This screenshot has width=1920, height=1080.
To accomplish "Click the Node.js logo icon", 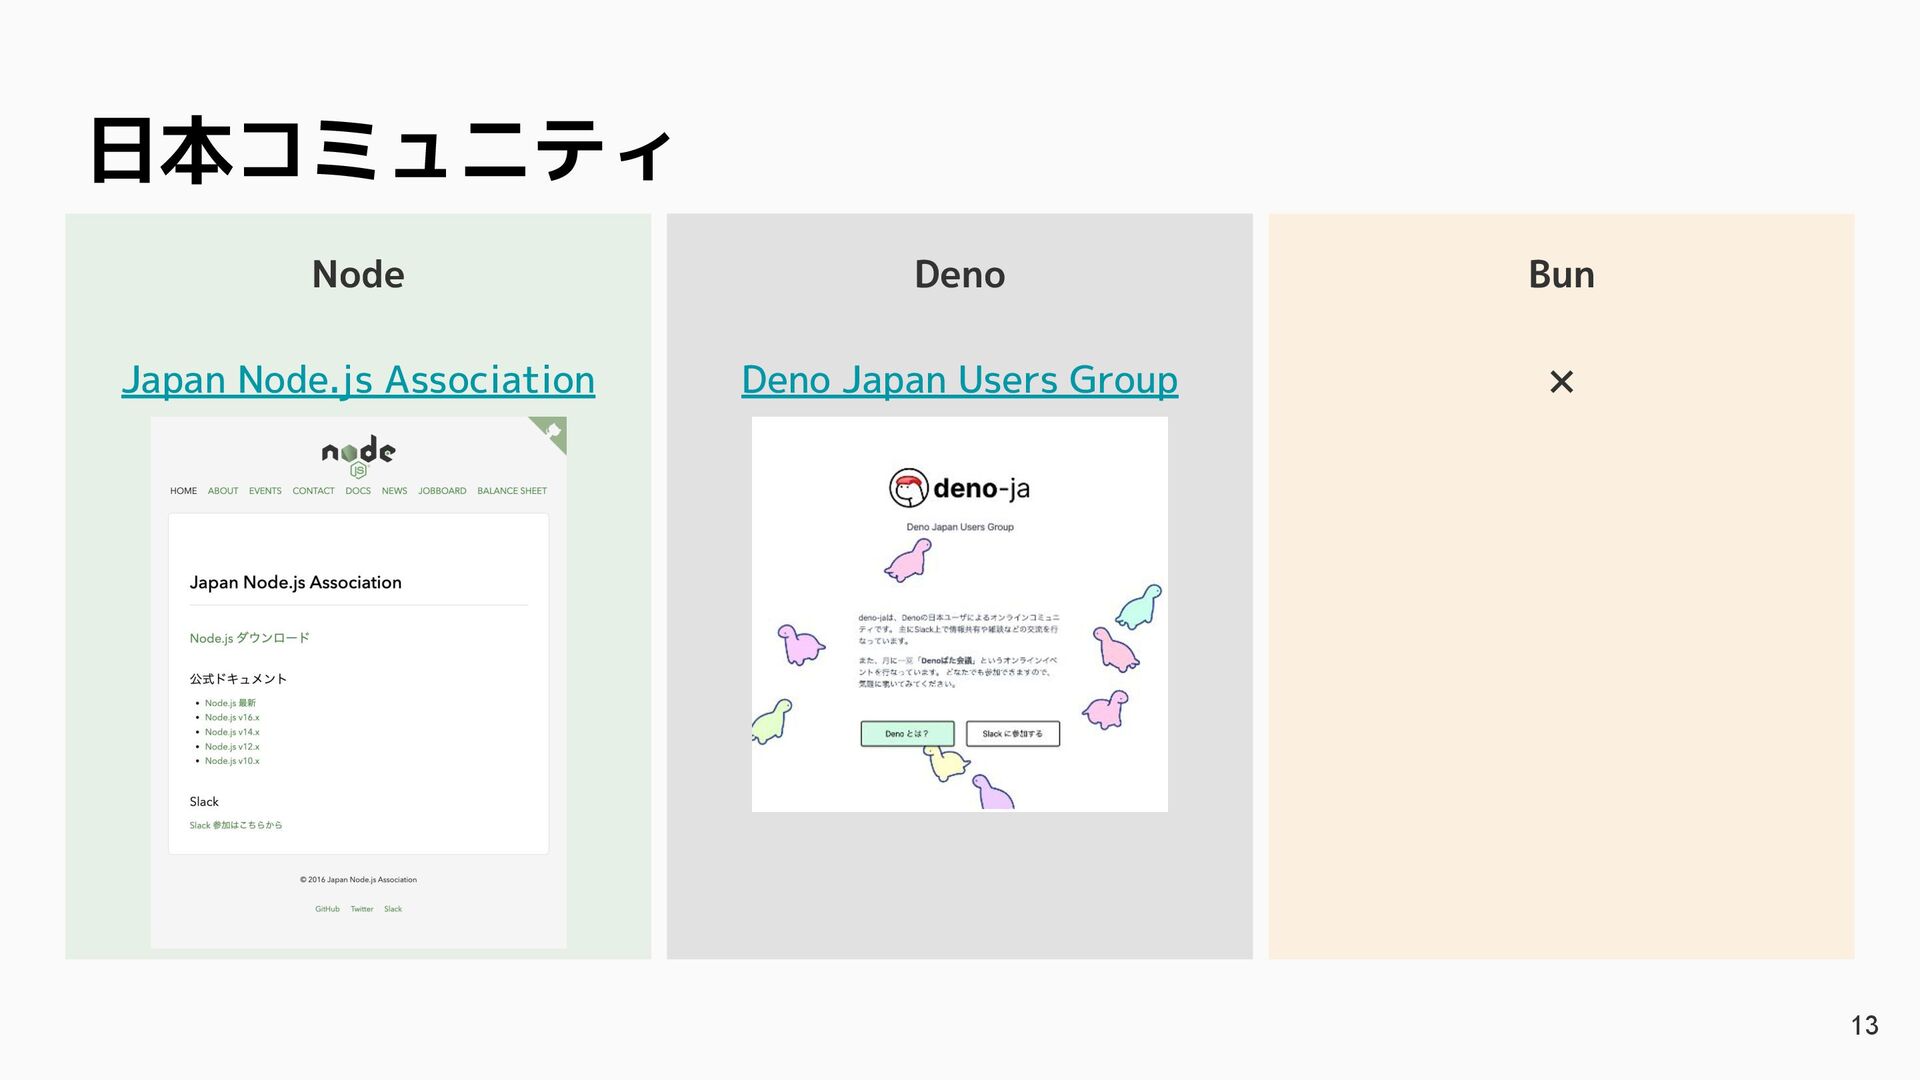I will [x=358, y=456].
